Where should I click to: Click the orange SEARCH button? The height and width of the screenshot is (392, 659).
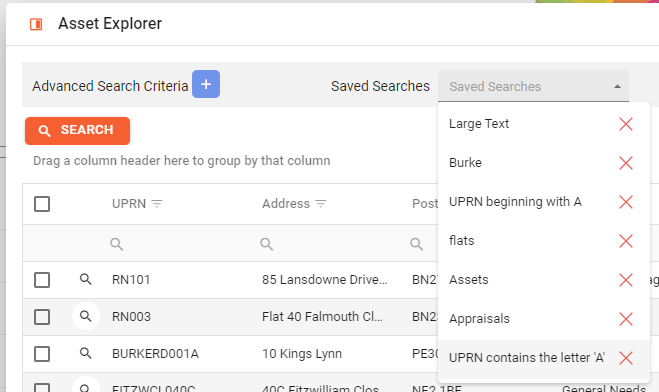[77, 131]
